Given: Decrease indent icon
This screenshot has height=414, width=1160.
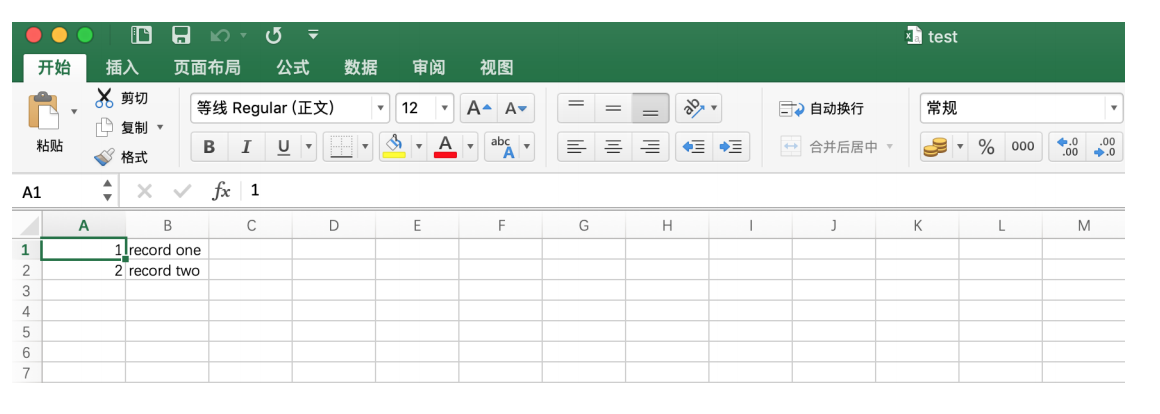Looking at the screenshot, I should [694, 147].
